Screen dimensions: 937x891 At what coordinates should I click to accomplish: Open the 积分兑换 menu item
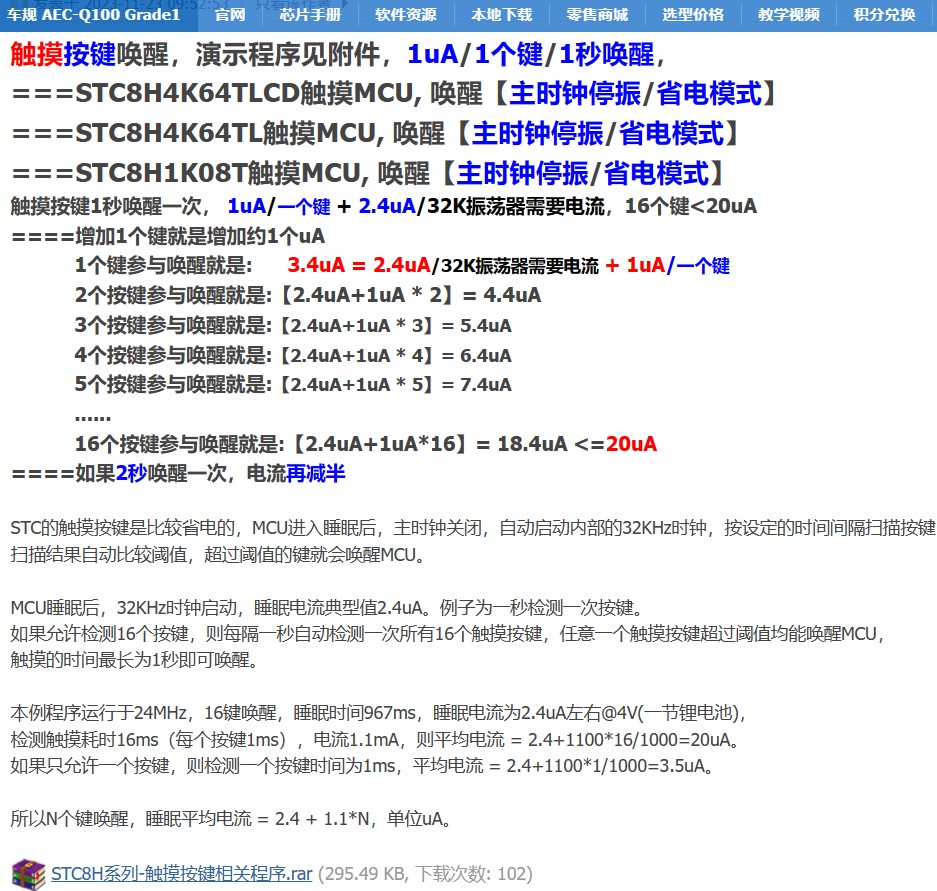(x=884, y=14)
